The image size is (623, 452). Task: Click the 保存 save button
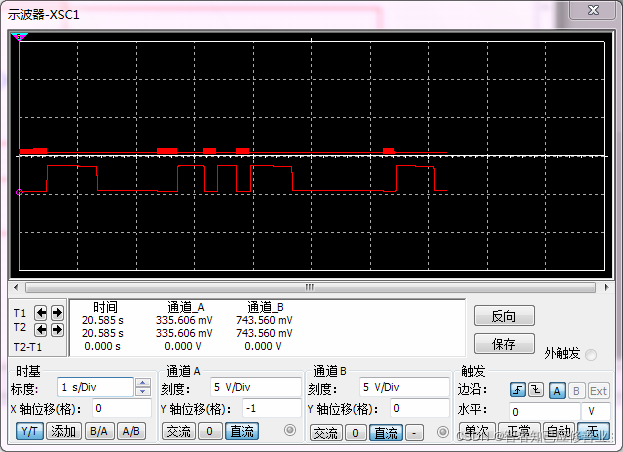pos(504,344)
